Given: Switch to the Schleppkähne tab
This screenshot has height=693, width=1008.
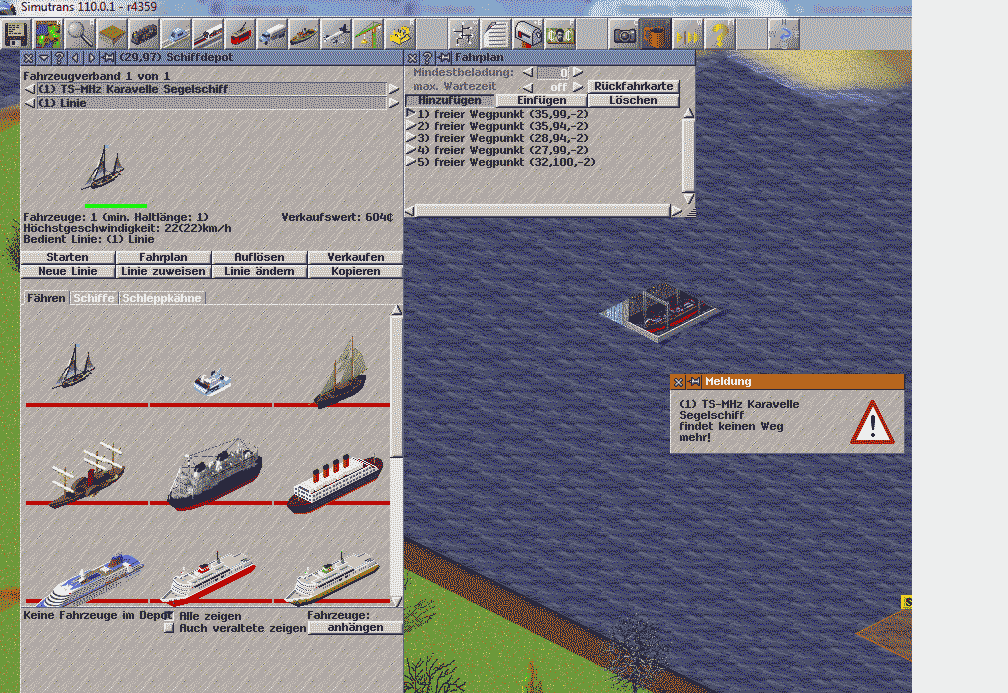Looking at the screenshot, I should (x=162, y=298).
